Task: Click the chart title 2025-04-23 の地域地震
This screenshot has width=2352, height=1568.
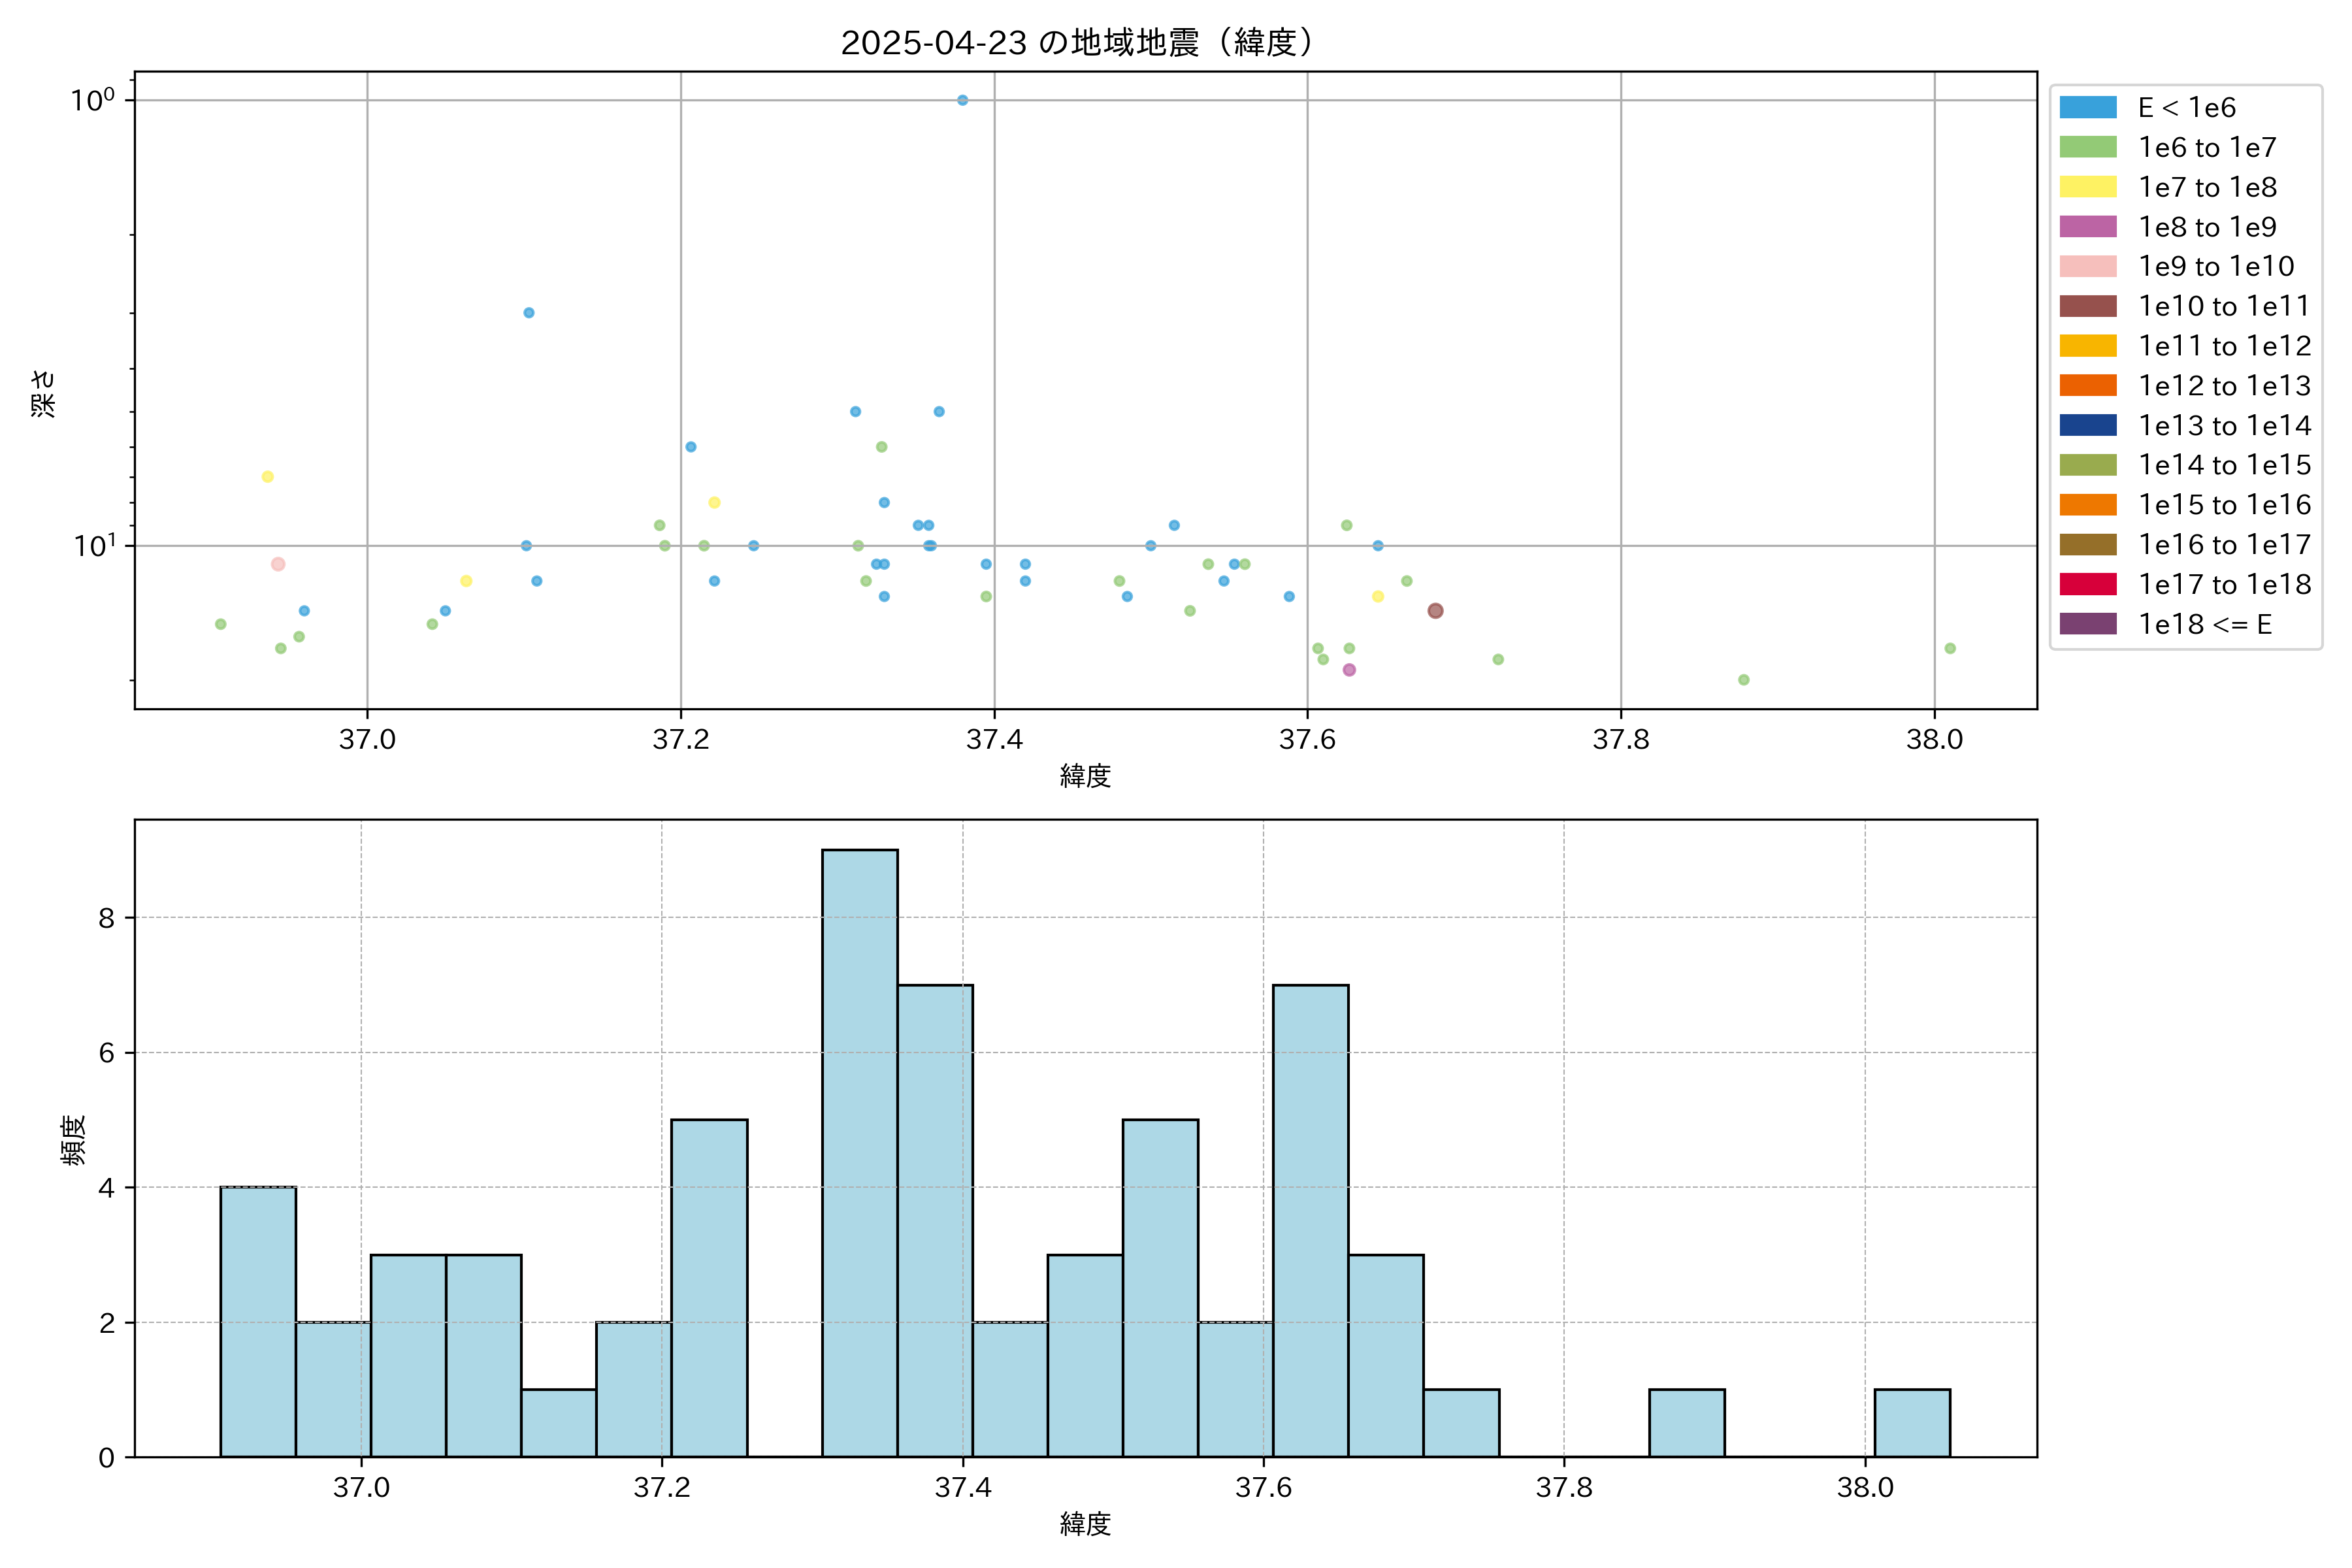Action: pyautogui.click(x=1076, y=42)
